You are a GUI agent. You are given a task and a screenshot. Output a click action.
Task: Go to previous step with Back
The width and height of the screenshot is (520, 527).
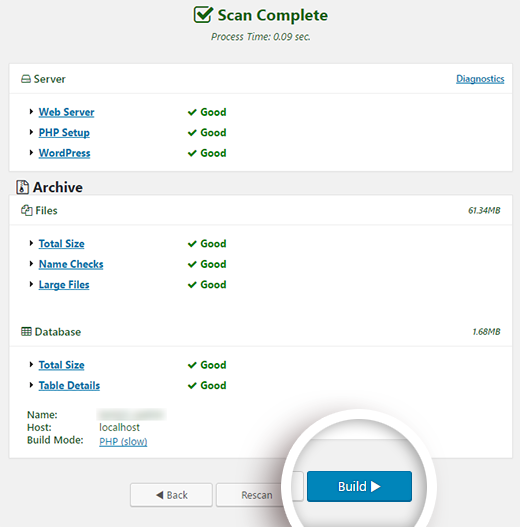point(171,495)
